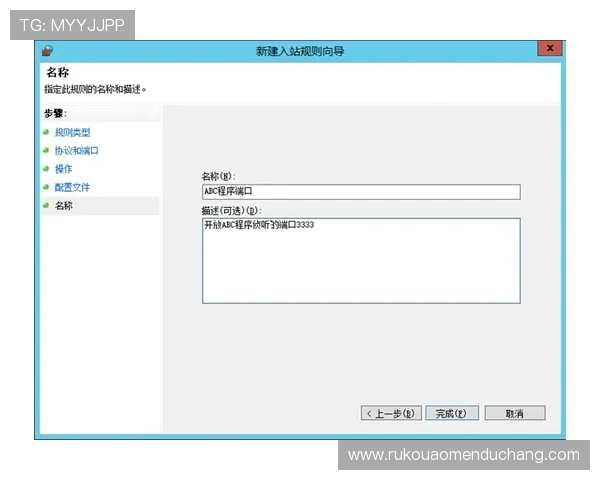Screen dimensions: 600x480
Task: Click the 名称(N) field label
Action: click(218, 177)
